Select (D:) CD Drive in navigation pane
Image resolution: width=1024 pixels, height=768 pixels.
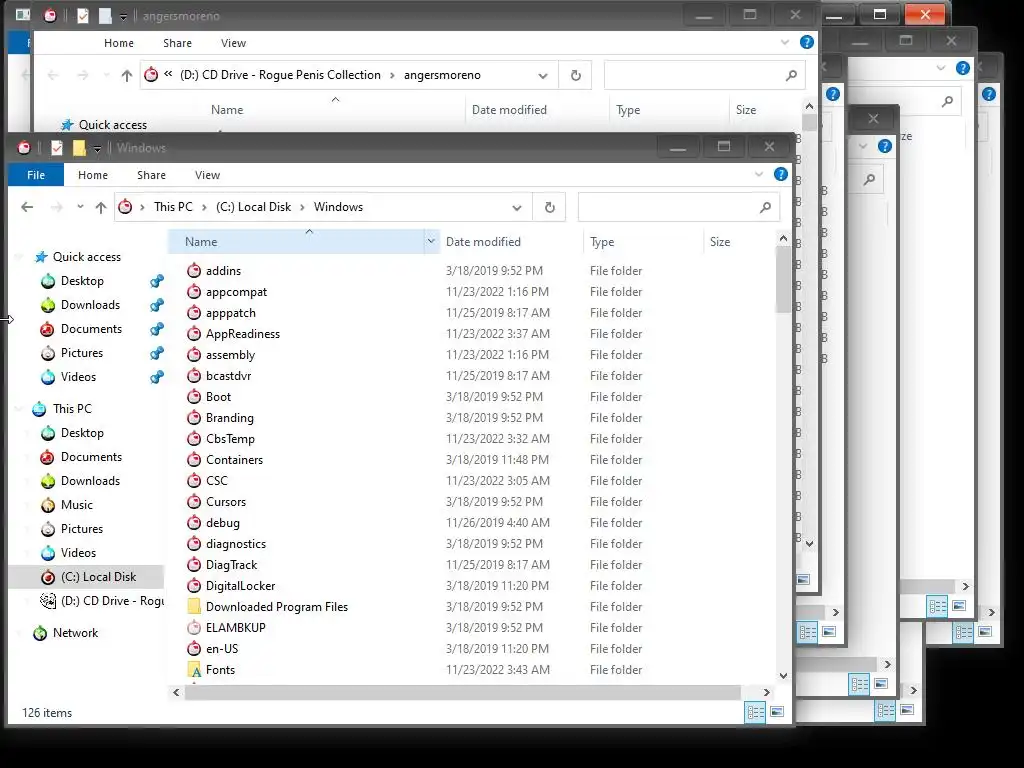tap(112, 601)
